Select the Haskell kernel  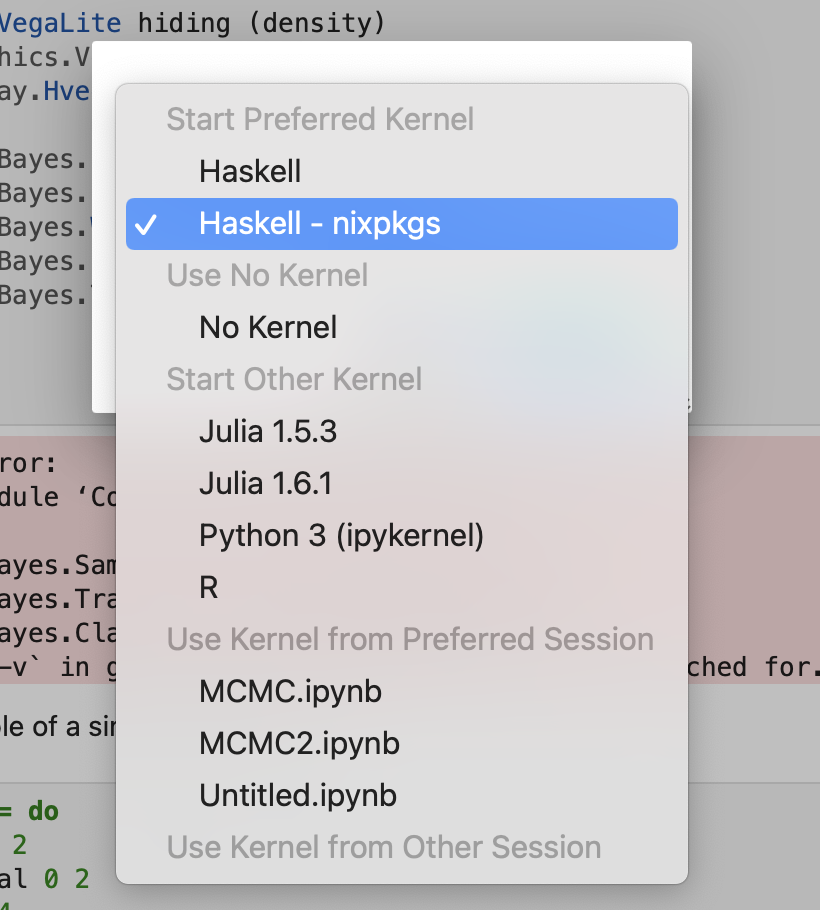[x=249, y=171]
